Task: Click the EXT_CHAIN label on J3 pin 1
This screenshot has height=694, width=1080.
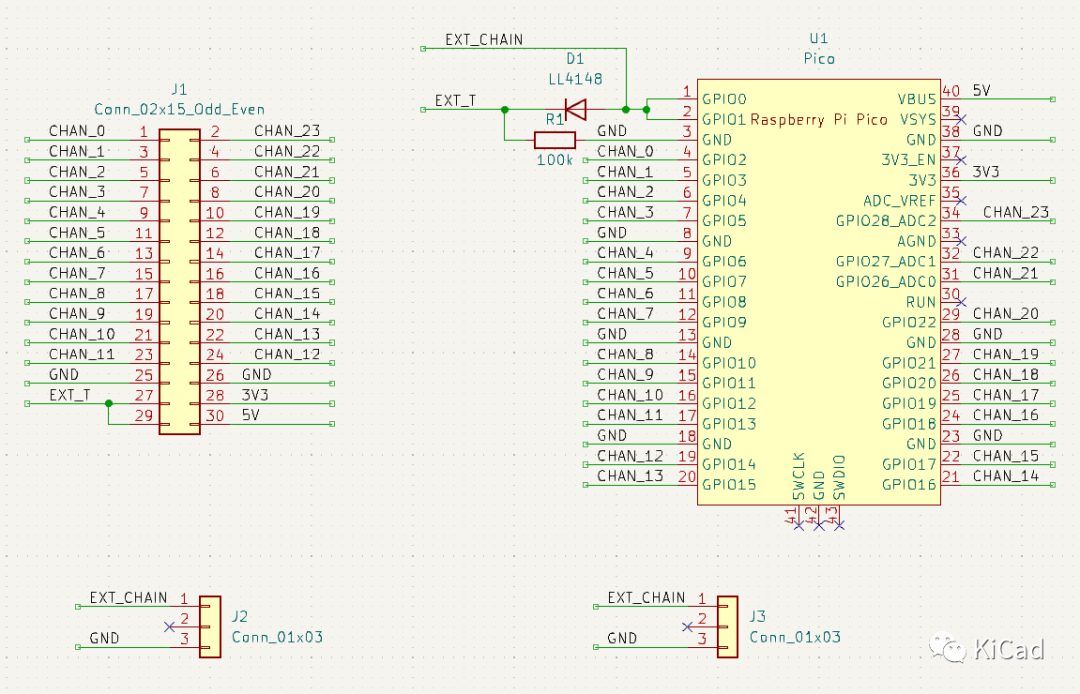Action: click(x=647, y=597)
